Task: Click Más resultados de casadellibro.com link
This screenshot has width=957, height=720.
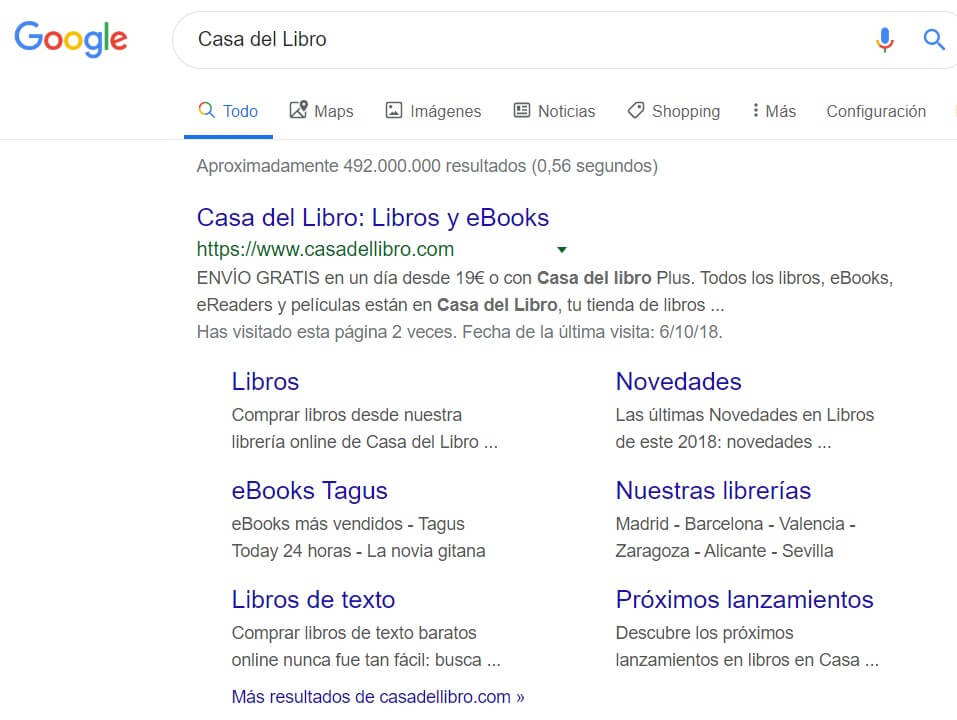Action: [378, 697]
